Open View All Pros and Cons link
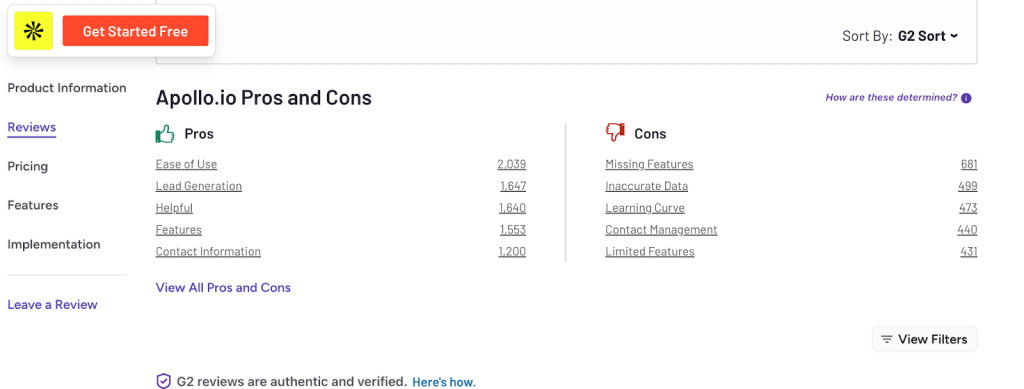Image resolution: width=1024 pixels, height=389 pixels. click(223, 288)
